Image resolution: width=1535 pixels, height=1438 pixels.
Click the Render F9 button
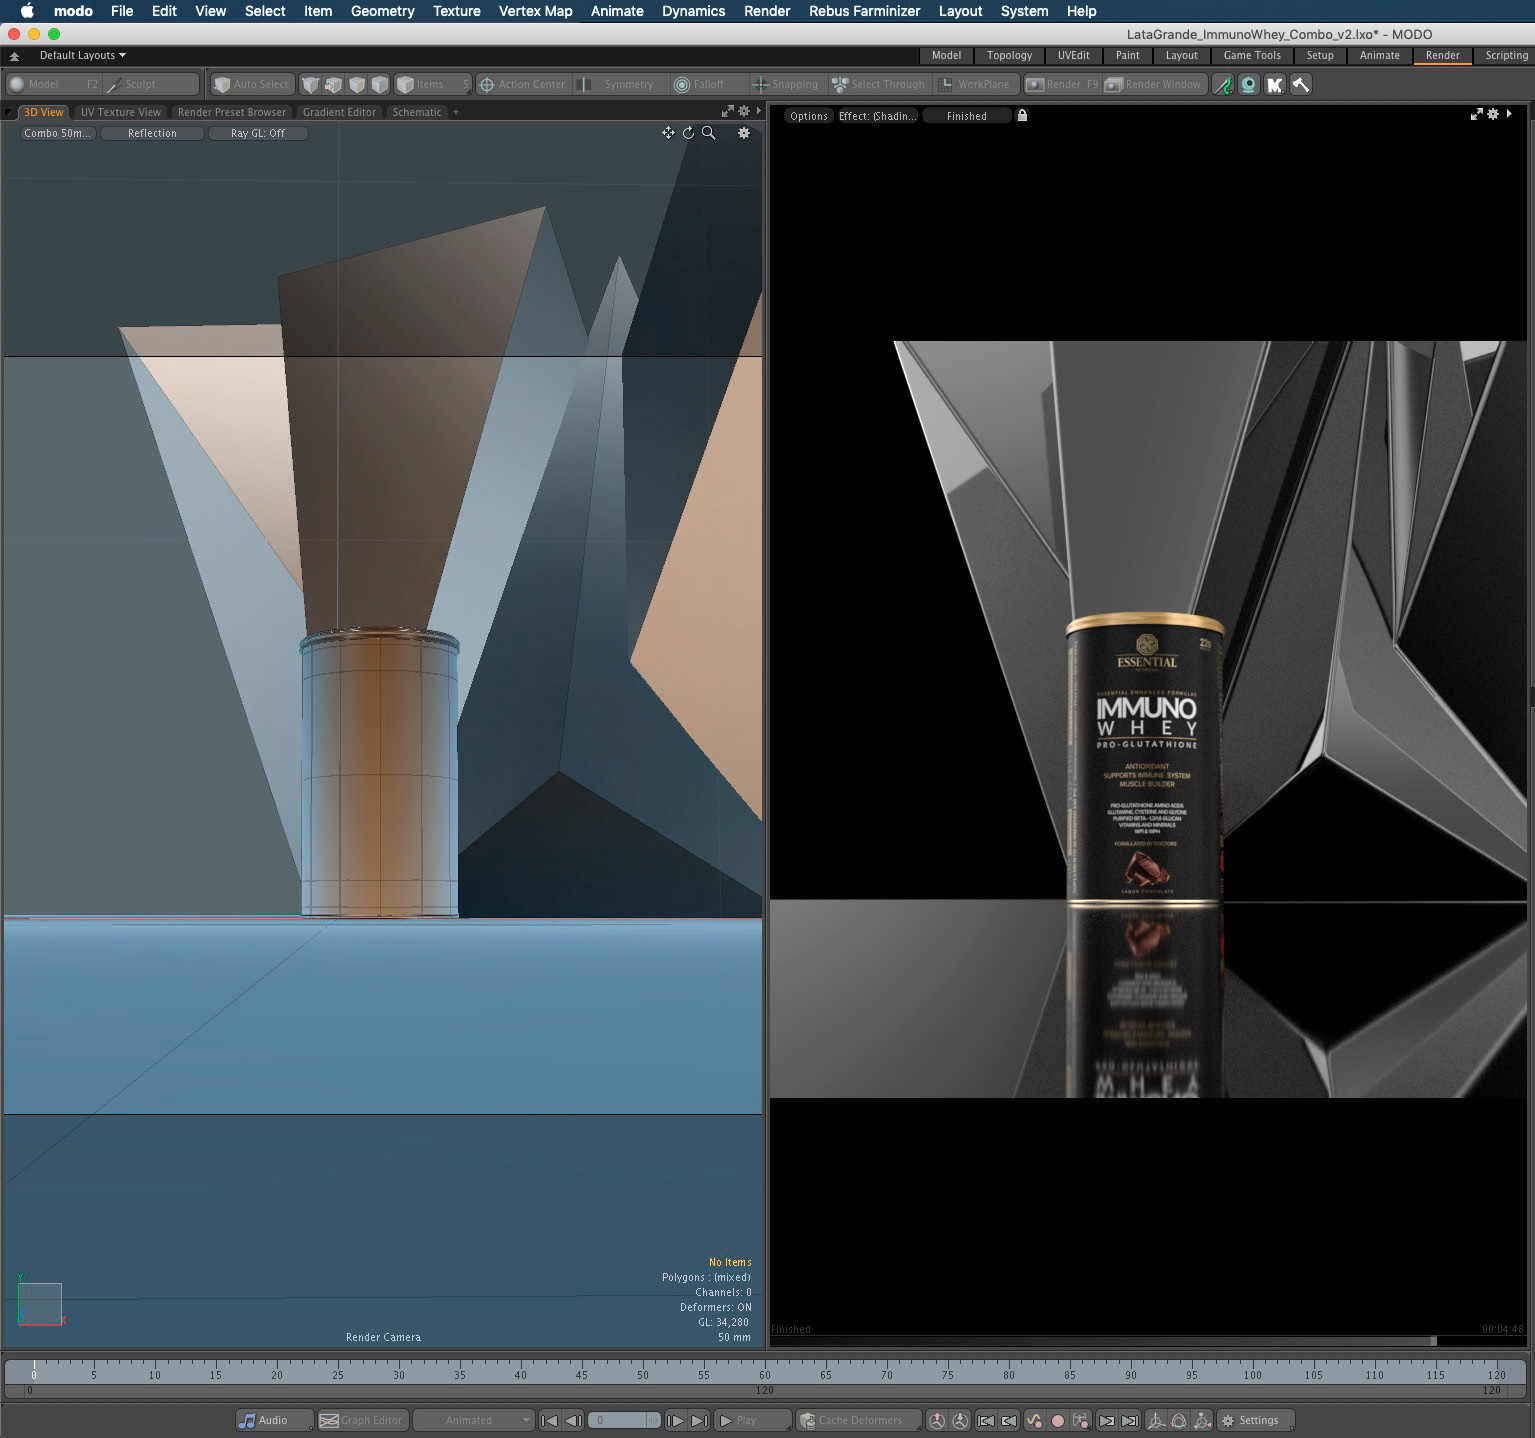pyautogui.click(x=1062, y=84)
